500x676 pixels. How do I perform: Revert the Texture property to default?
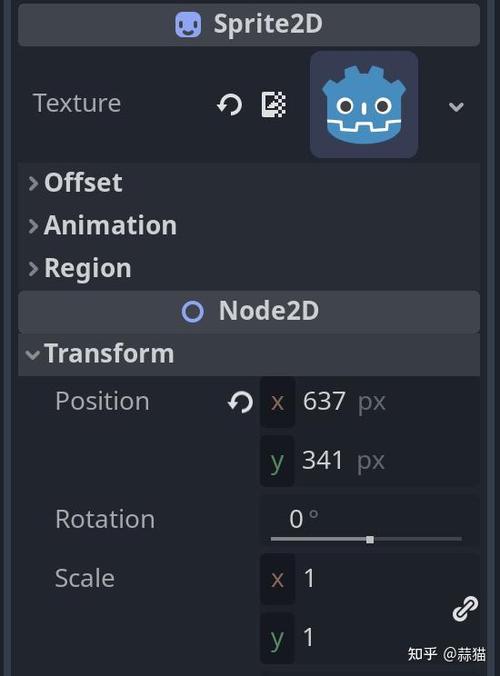(x=230, y=105)
